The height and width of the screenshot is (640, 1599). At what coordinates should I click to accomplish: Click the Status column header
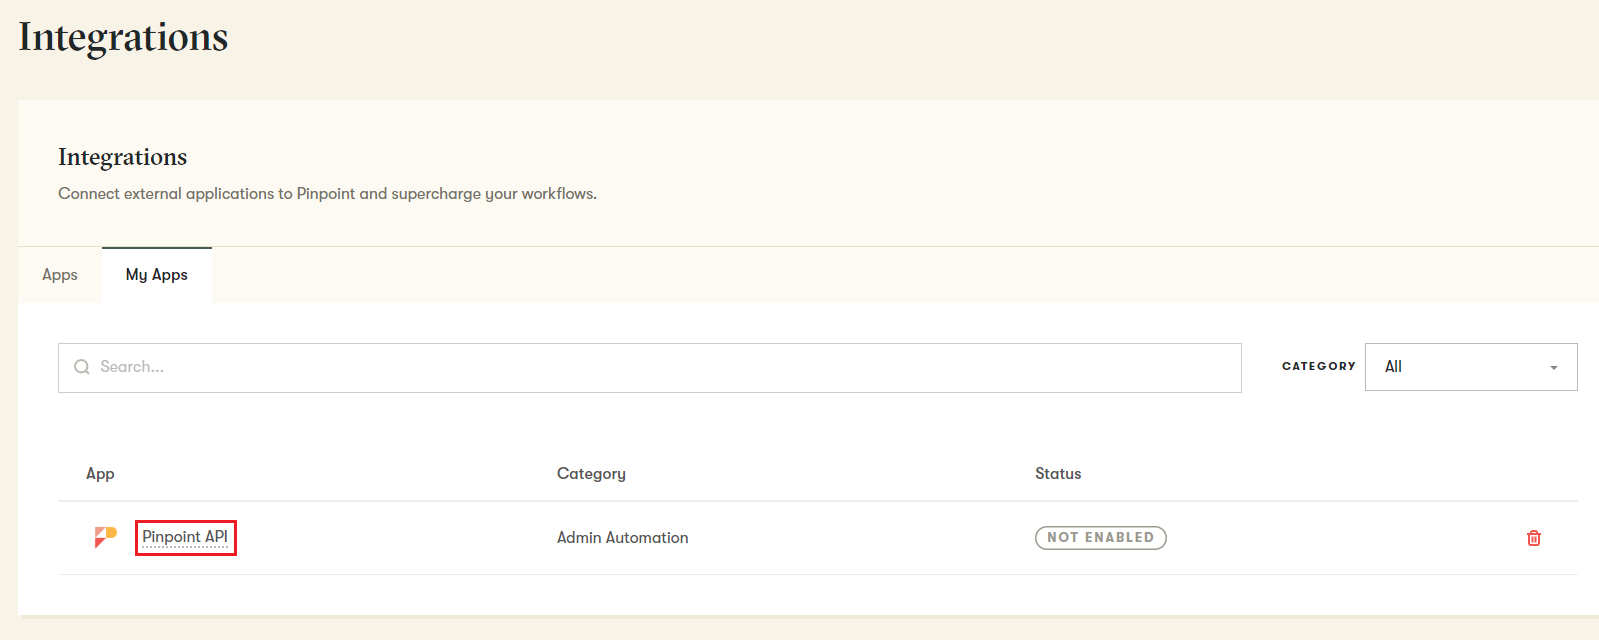1058,474
